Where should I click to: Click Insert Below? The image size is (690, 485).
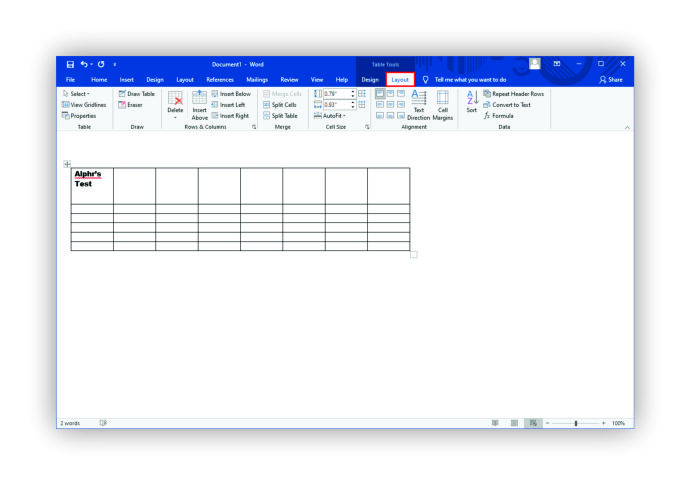tap(231, 94)
